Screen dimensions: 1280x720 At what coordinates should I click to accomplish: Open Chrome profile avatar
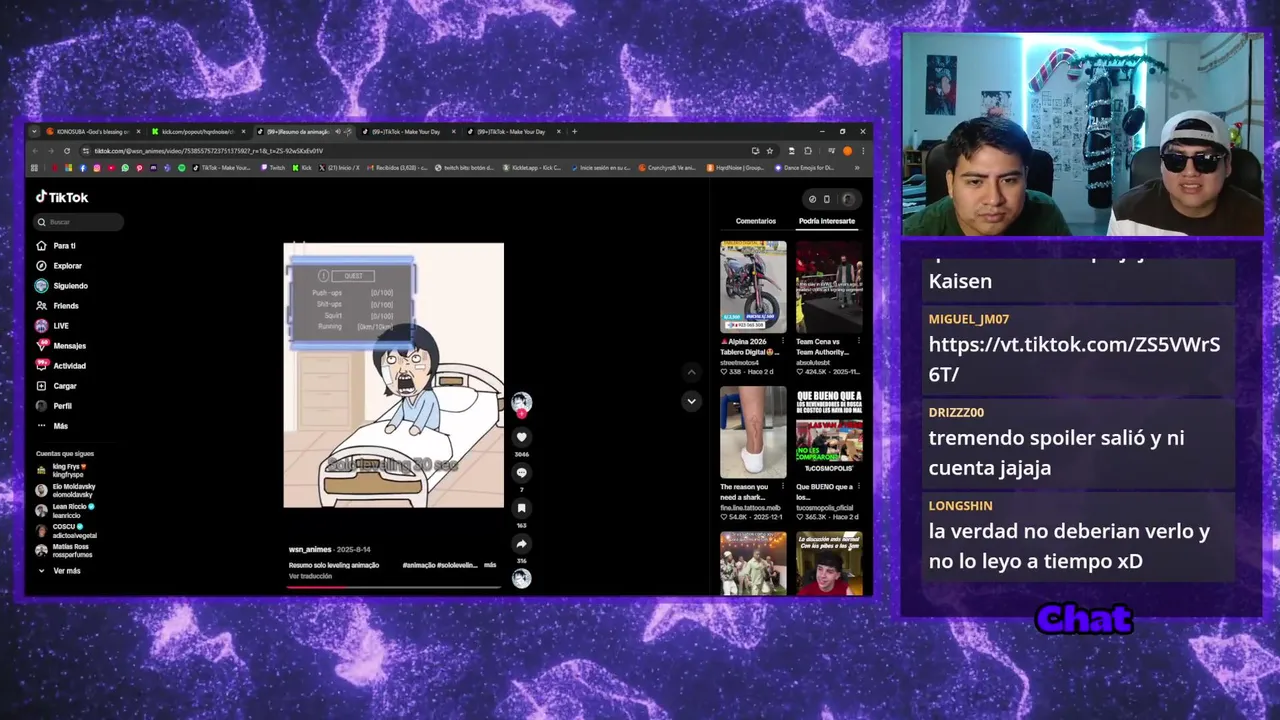click(848, 151)
